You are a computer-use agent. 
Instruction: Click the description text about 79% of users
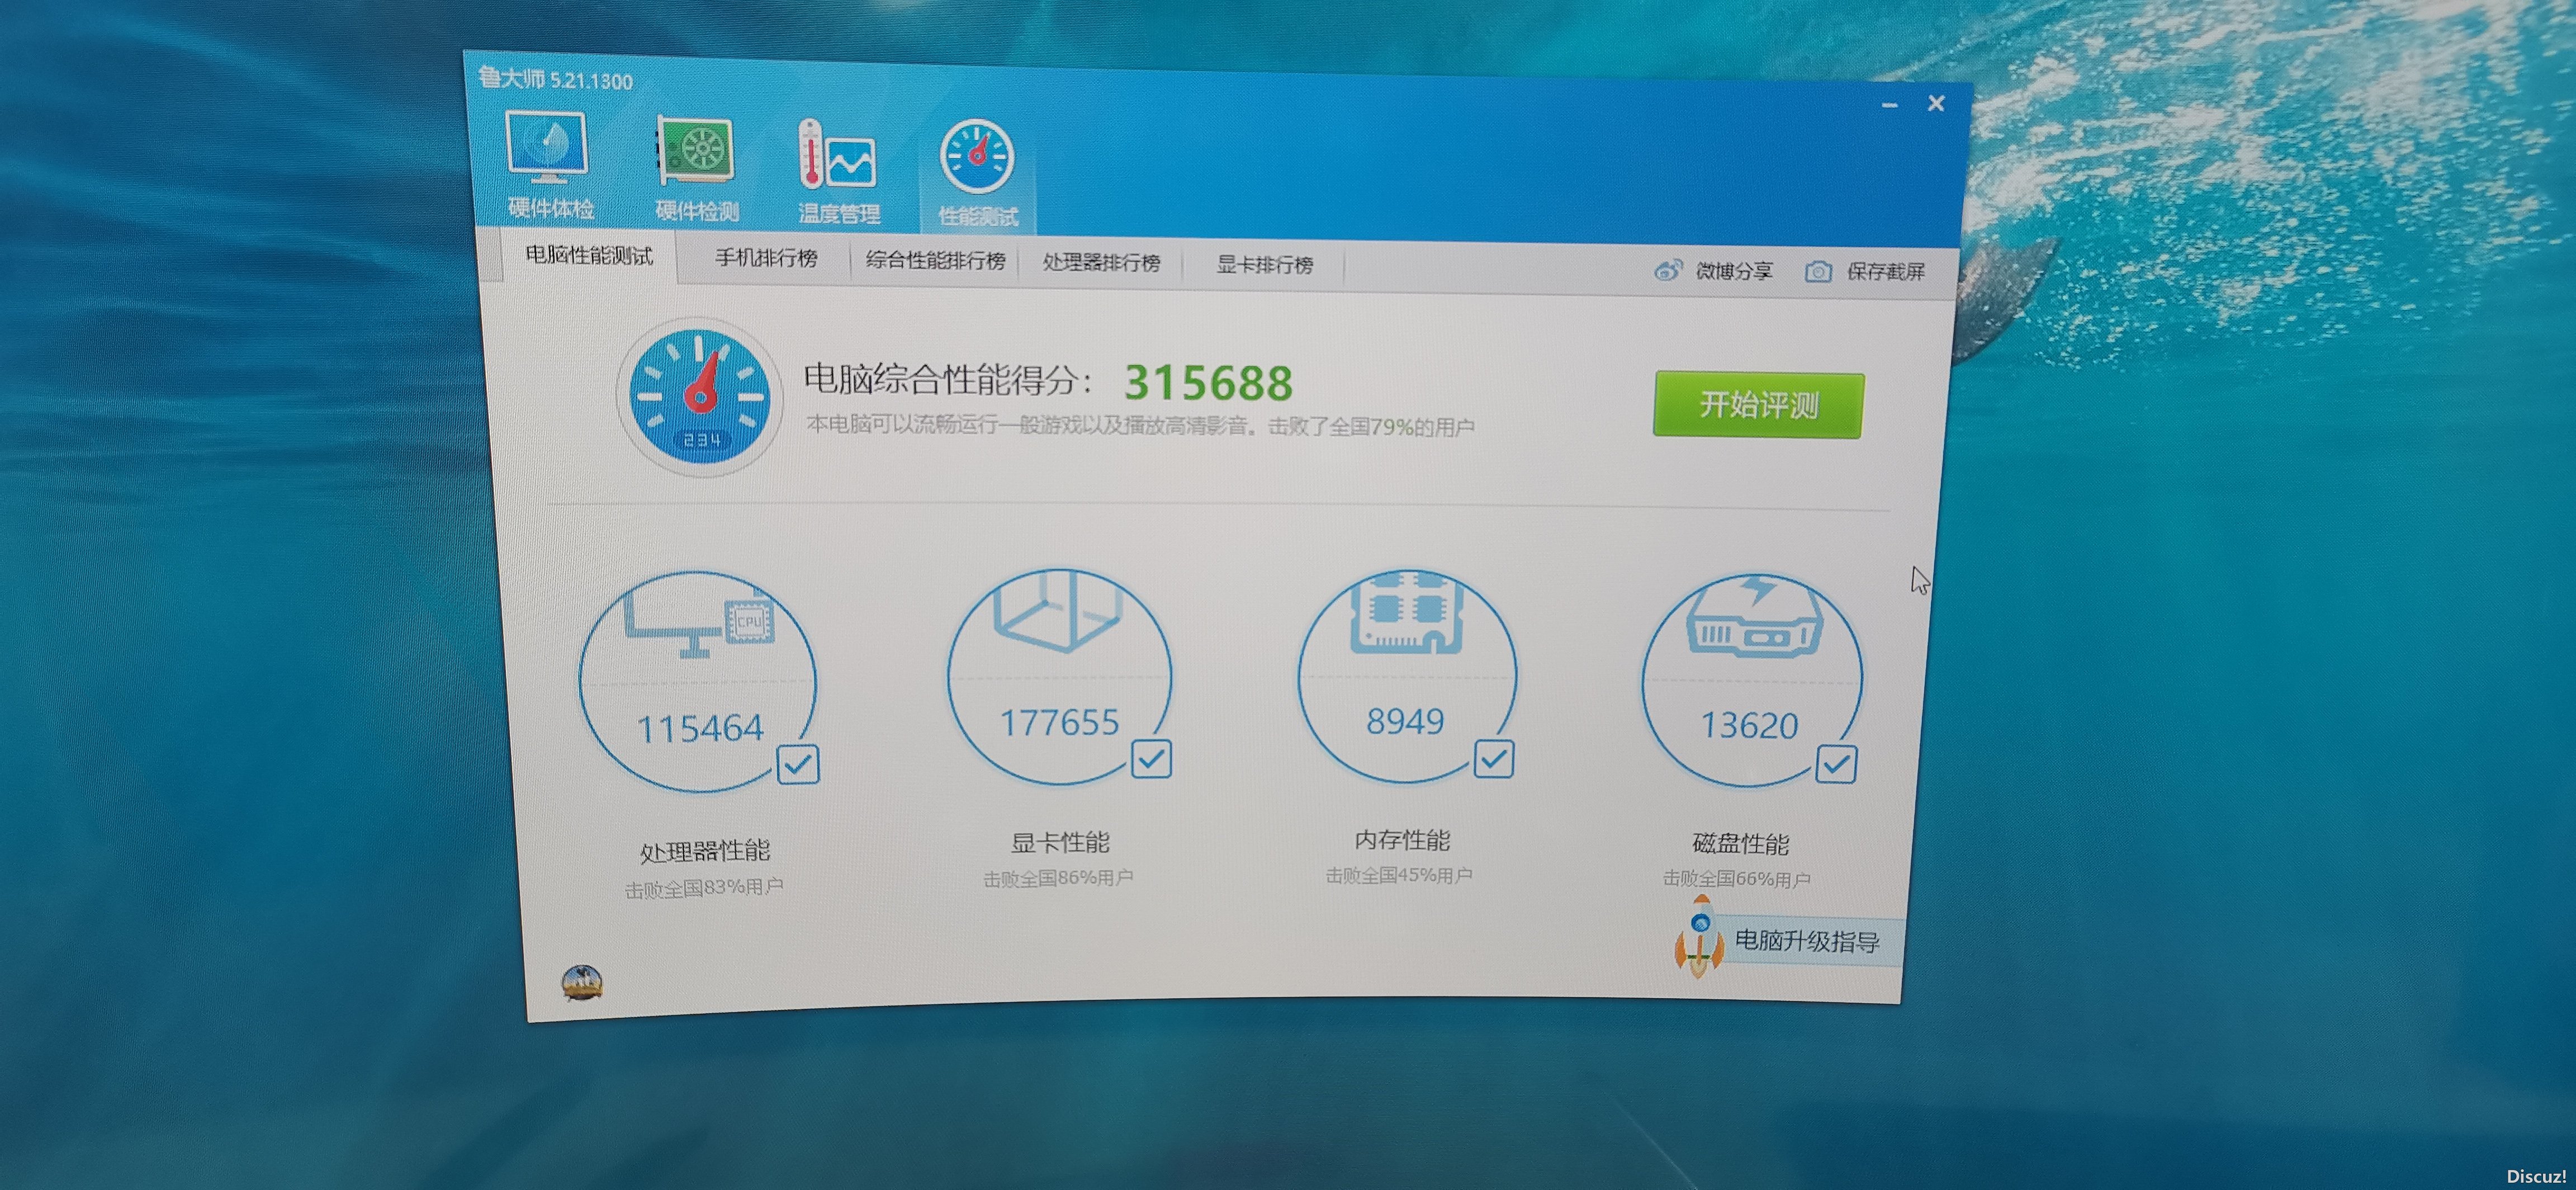1140,426
